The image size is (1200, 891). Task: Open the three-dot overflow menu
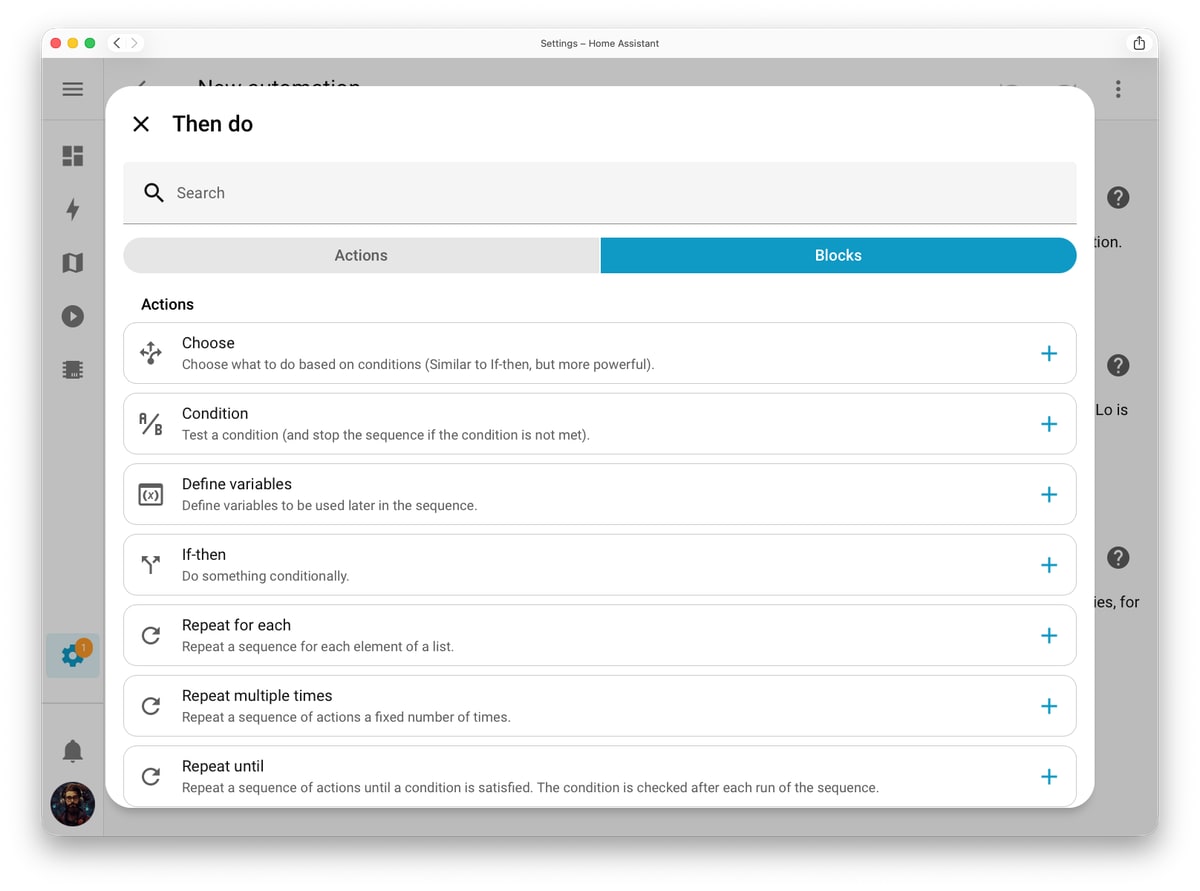(1118, 89)
